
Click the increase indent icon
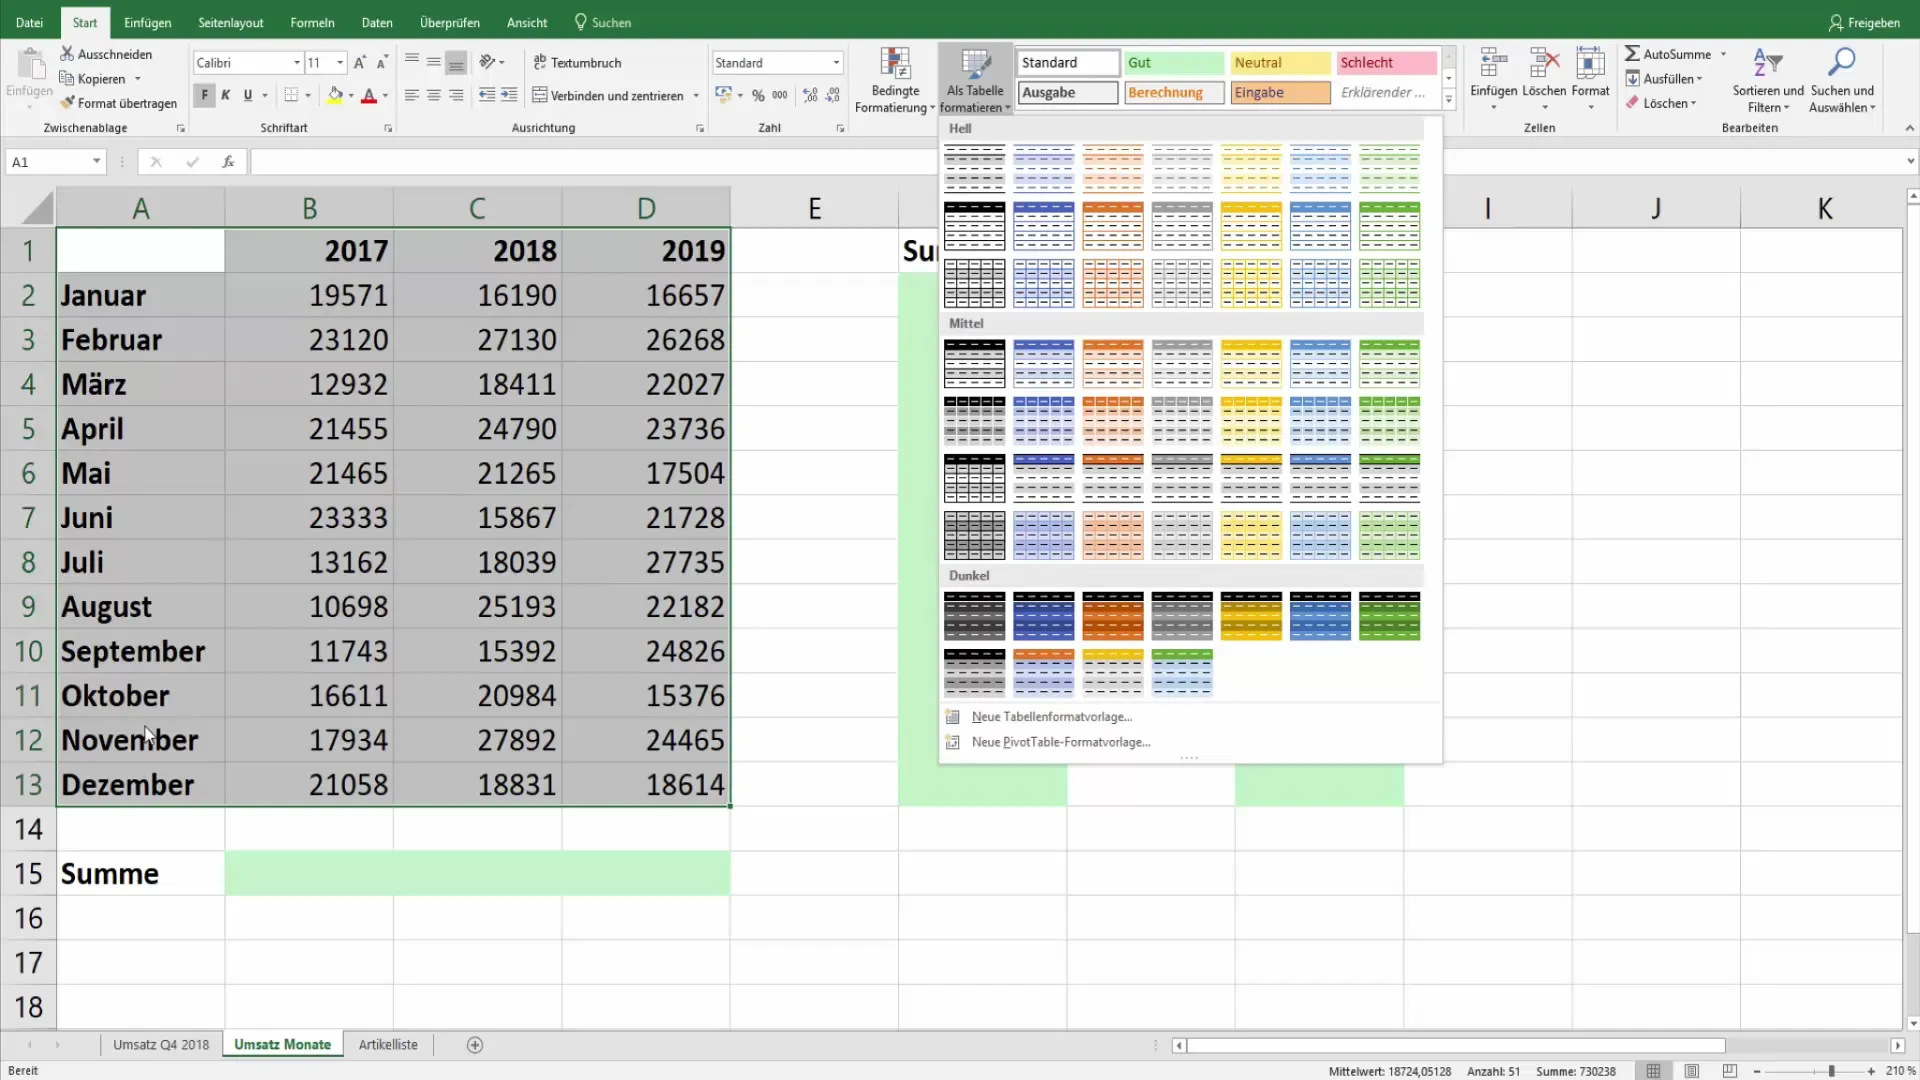point(509,96)
